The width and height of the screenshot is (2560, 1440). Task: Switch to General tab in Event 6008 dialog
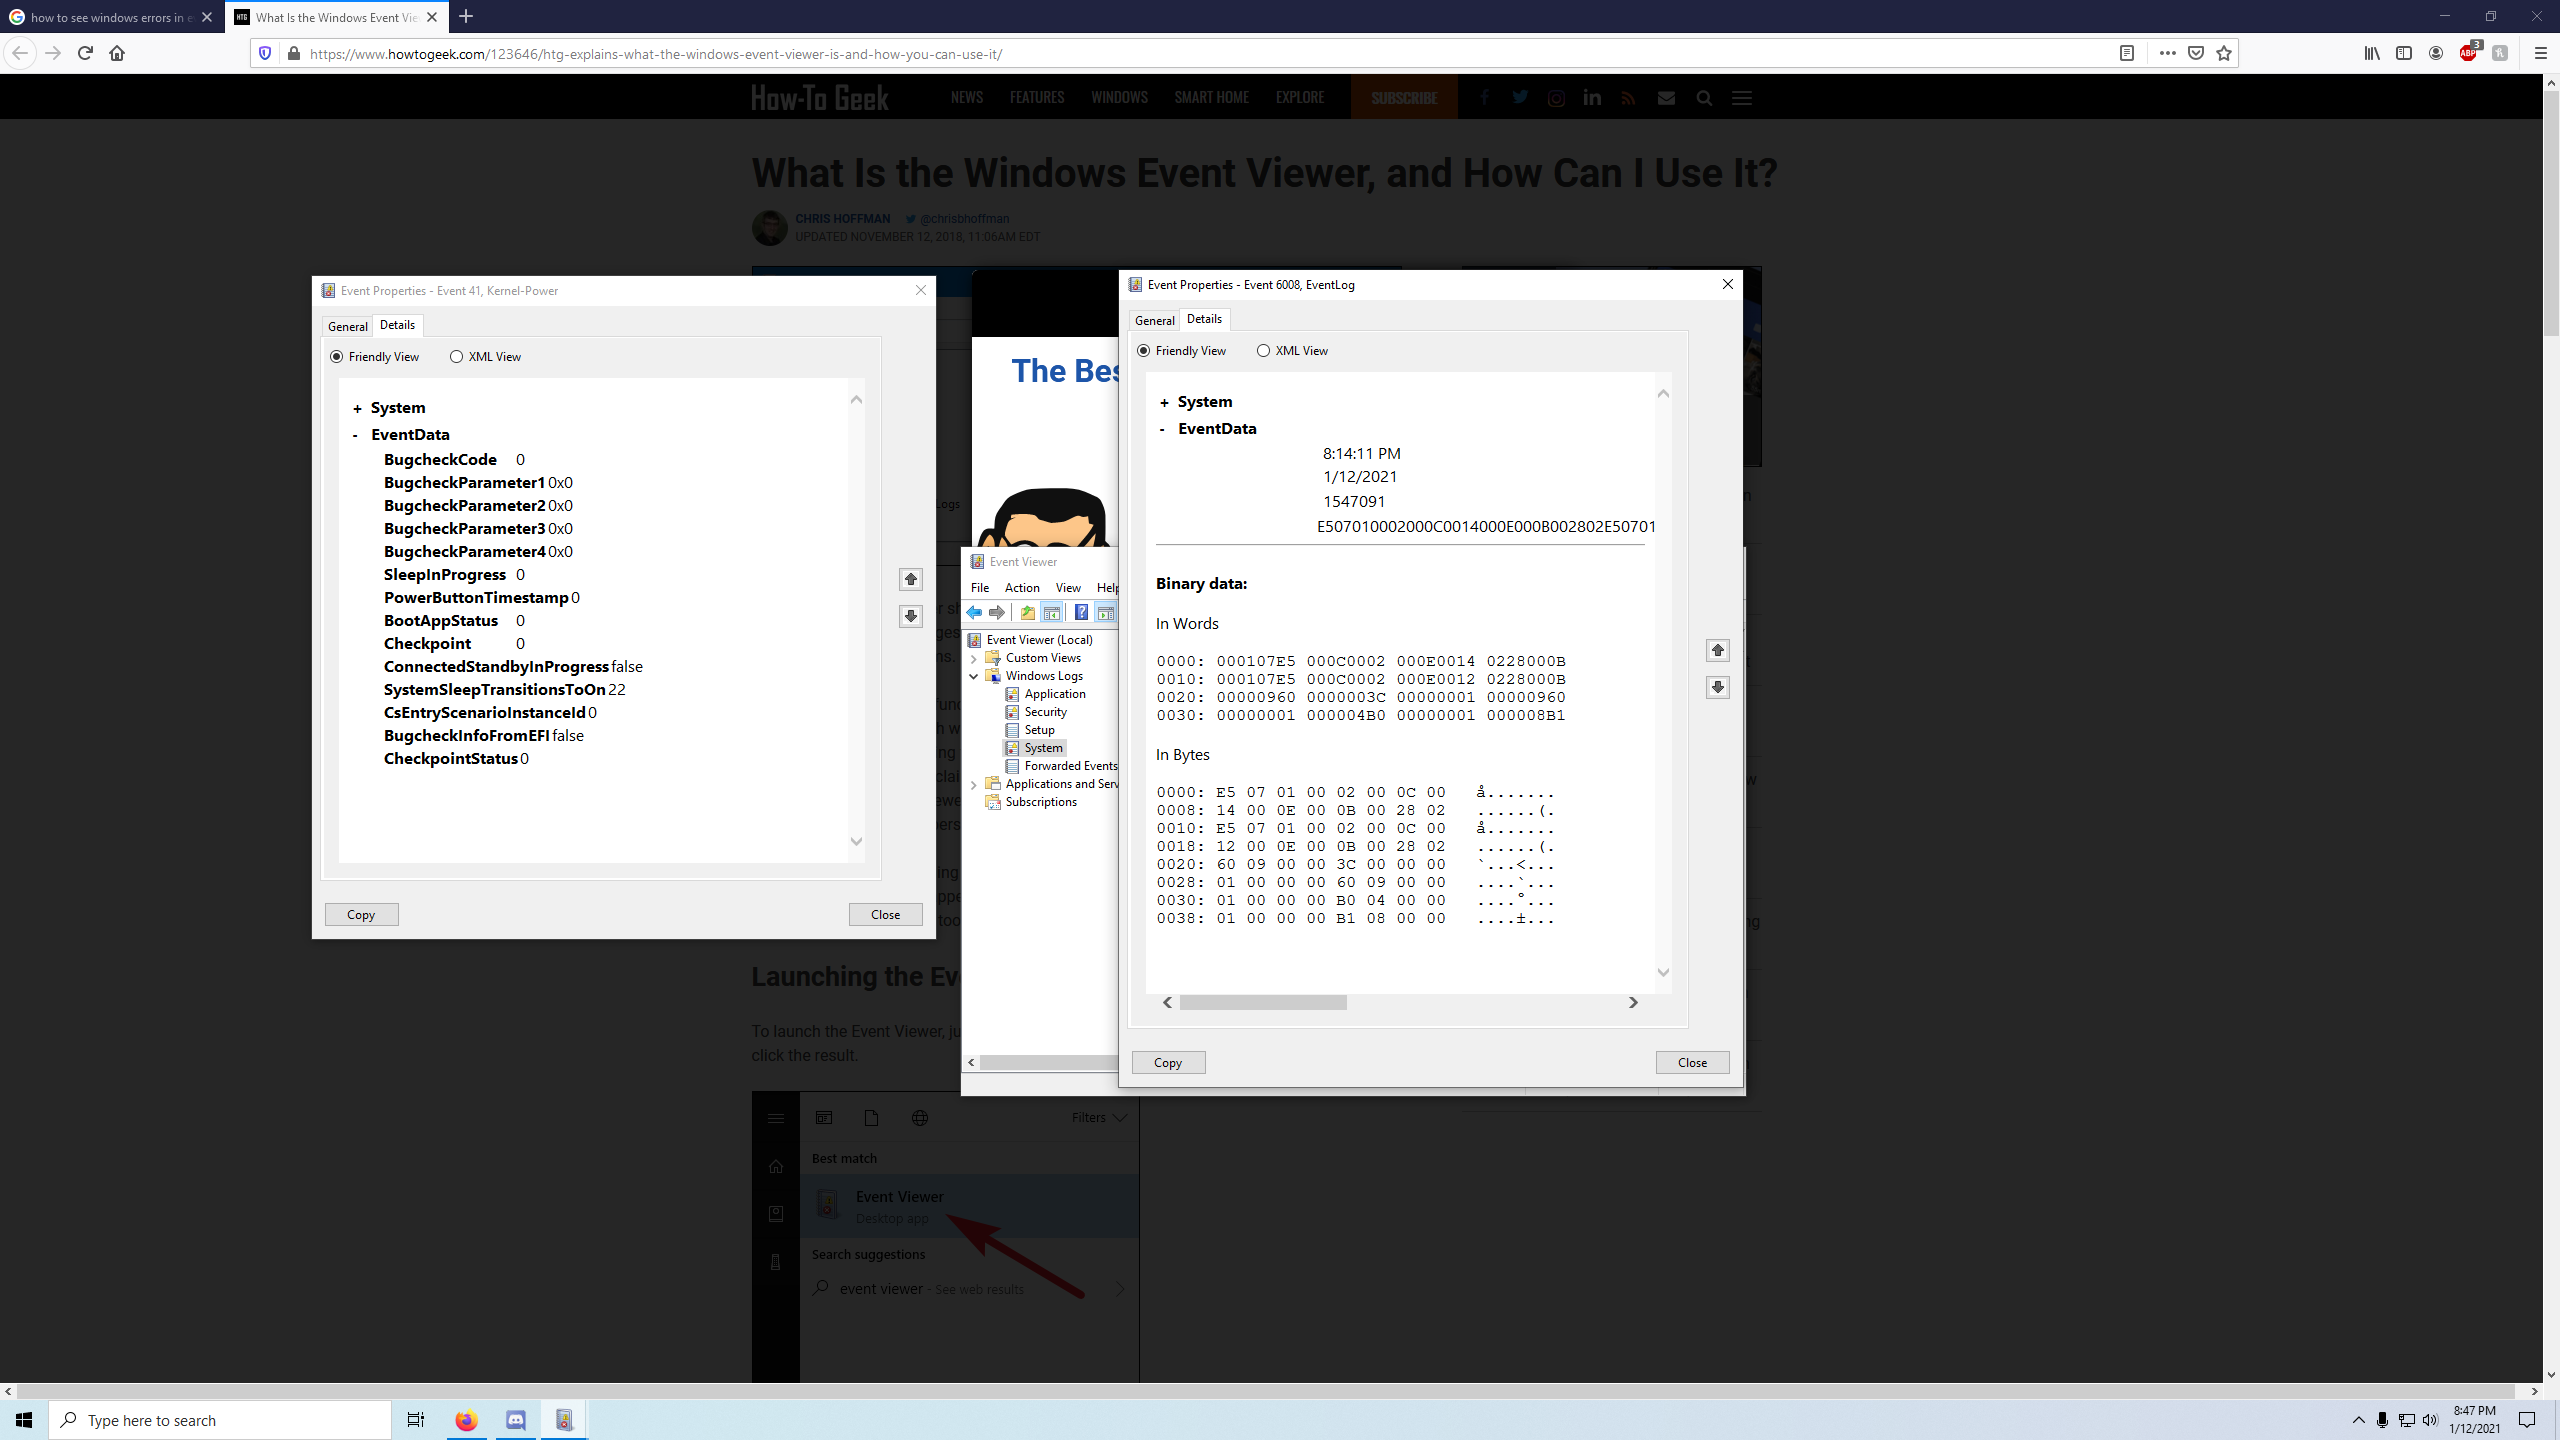click(x=1155, y=320)
